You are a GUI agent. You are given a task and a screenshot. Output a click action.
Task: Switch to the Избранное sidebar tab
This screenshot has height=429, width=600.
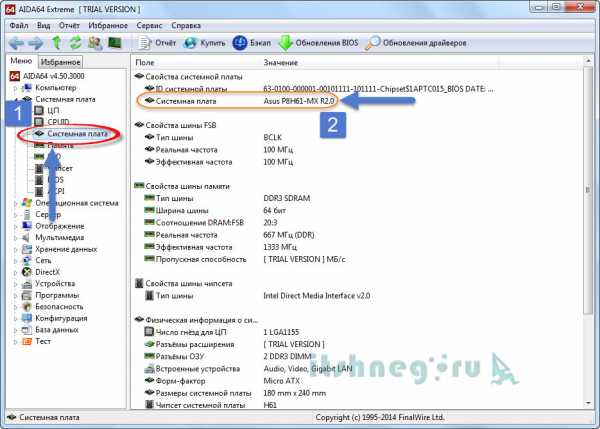pos(60,62)
